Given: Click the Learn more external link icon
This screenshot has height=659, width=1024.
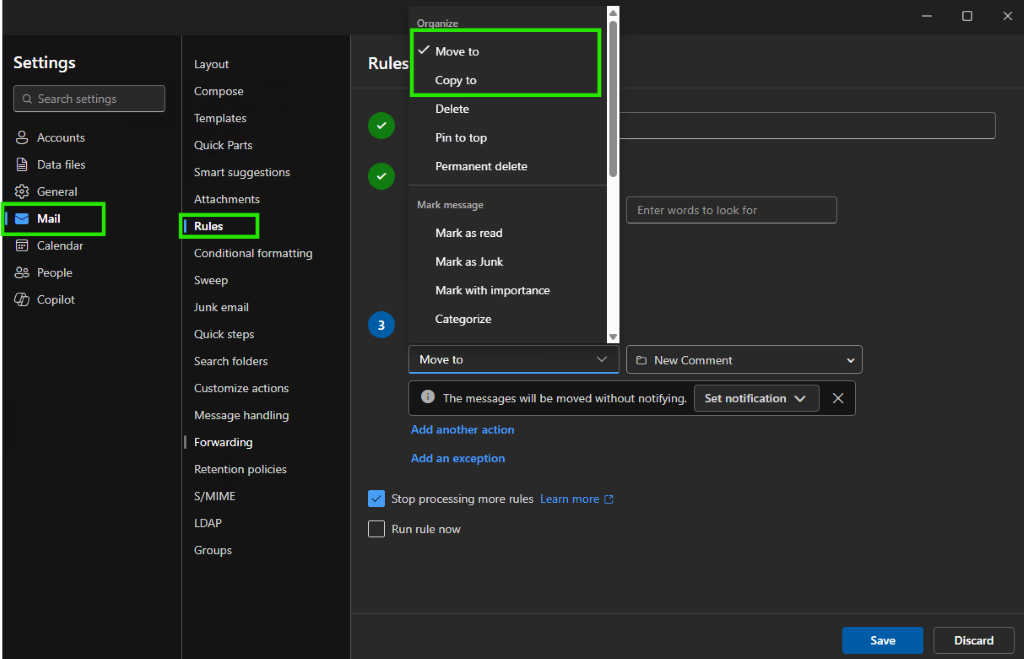Looking at the screenshot, I should click(609, 499).
